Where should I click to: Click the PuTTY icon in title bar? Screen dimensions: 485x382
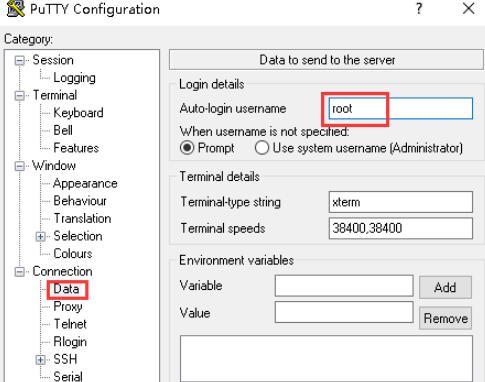(x=16, y=9)
